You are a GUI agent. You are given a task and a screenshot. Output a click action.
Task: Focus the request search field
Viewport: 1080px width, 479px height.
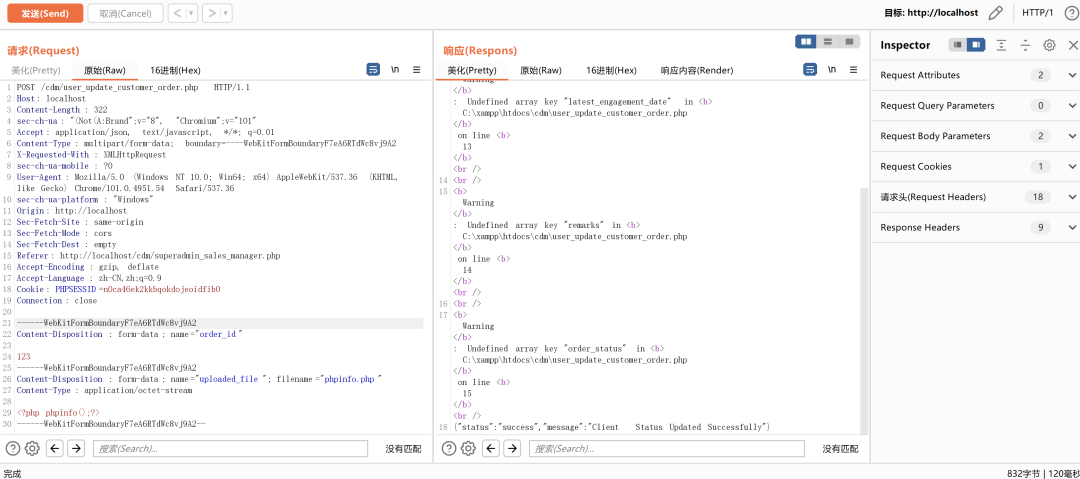tap(230, 449)
